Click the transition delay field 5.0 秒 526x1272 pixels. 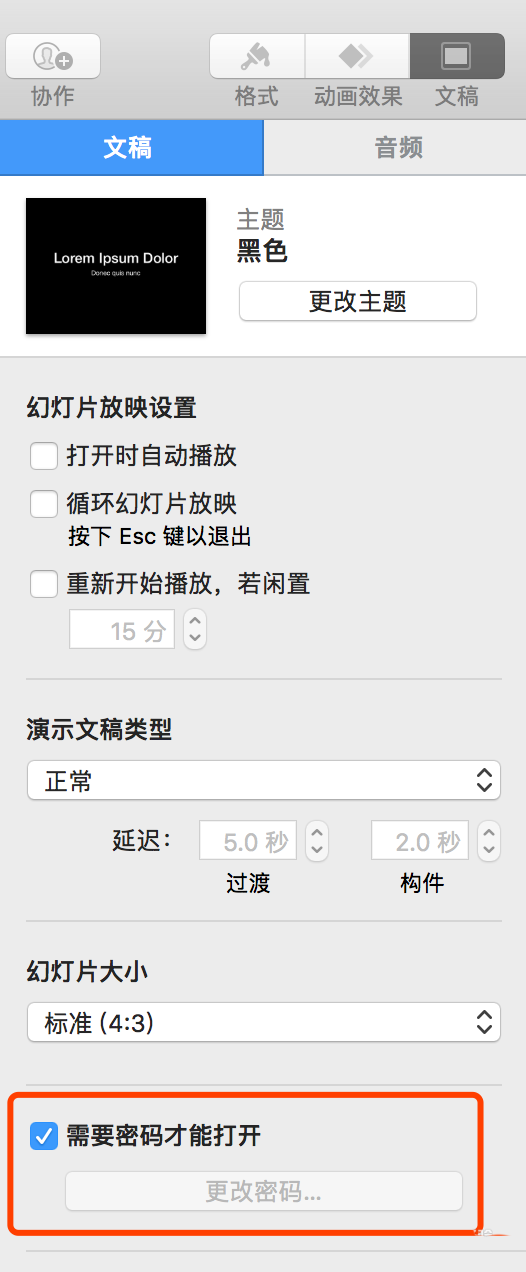[250, 841]
